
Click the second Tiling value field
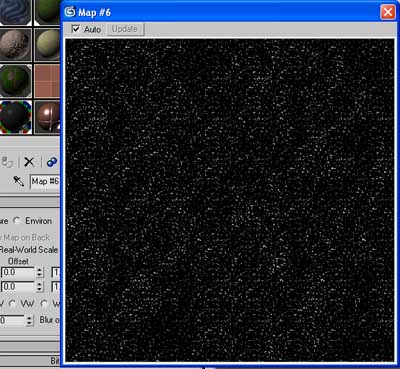pos(56,287)
